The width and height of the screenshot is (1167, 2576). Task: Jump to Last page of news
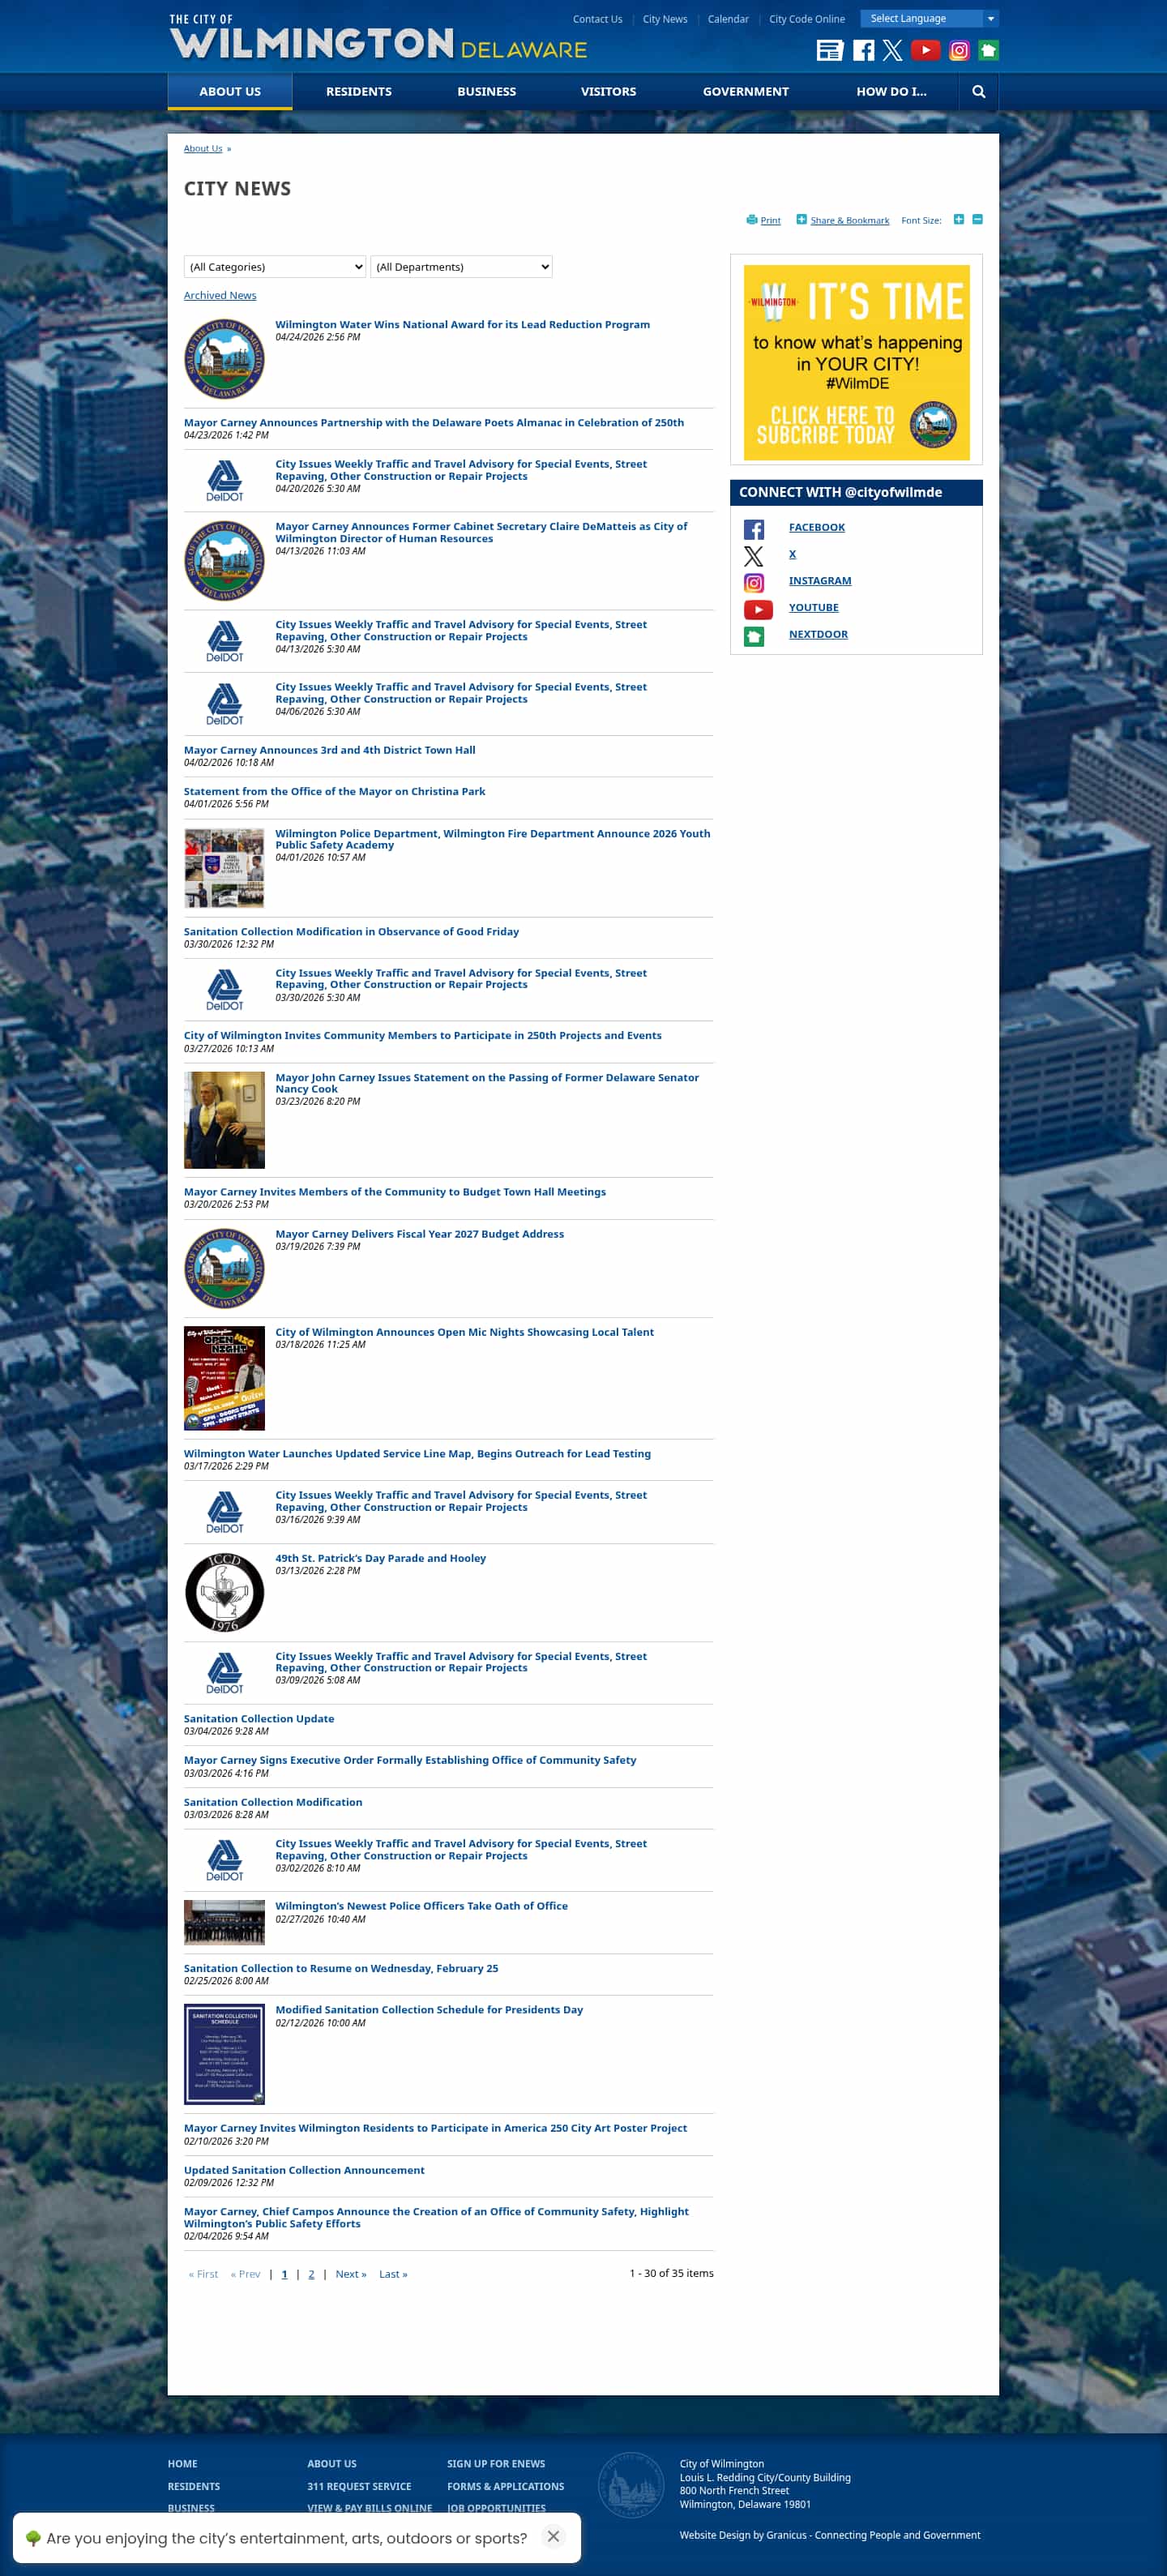tap(393, 2273)
